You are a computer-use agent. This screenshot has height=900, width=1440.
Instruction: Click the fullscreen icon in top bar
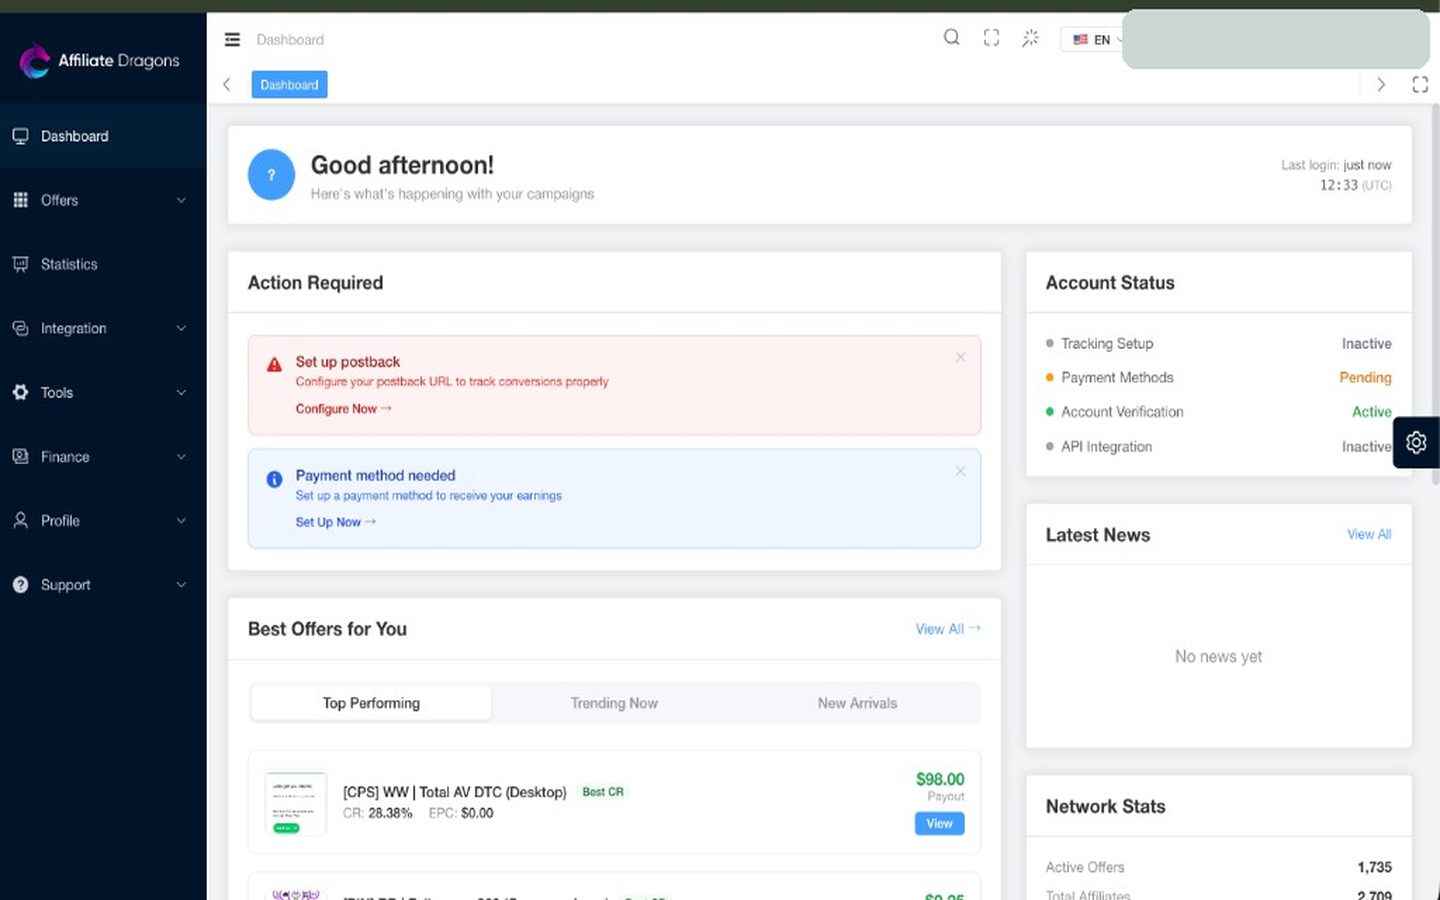[991, 38]
